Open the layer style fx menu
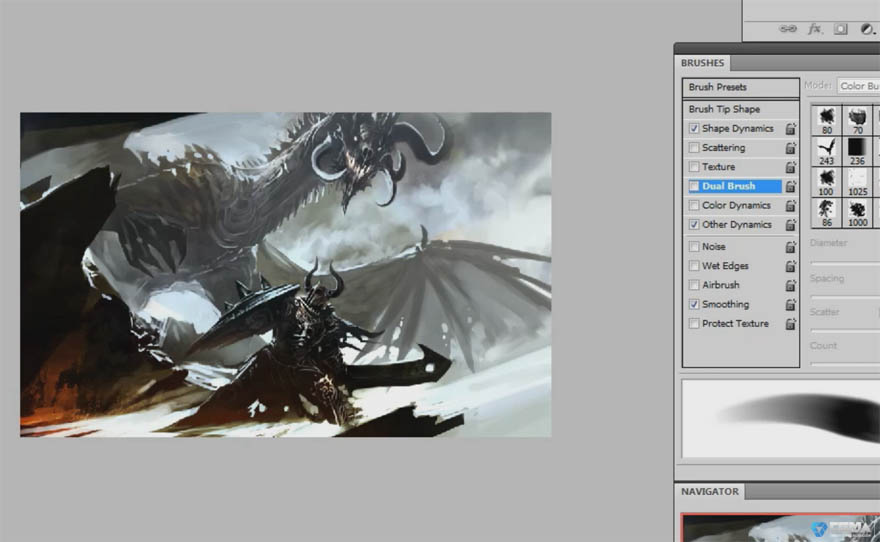The image size is (880, 542). coord(814,29)
